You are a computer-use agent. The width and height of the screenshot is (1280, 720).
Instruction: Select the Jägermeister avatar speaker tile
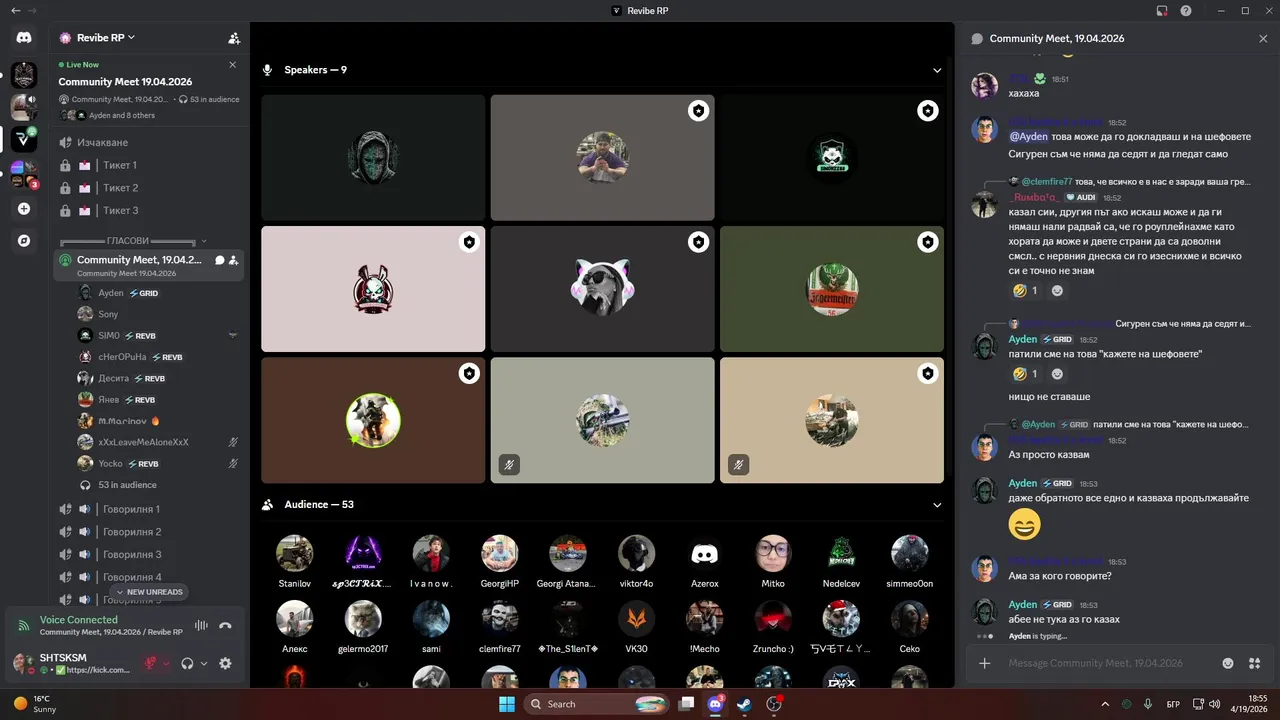(x=832, y=289)
